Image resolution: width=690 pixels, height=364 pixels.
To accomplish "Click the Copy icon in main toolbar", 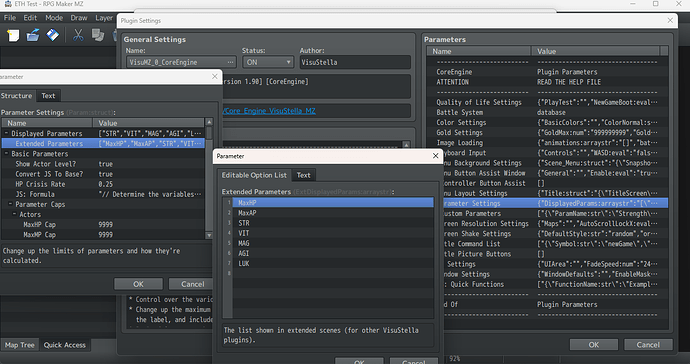I will 98,35.
